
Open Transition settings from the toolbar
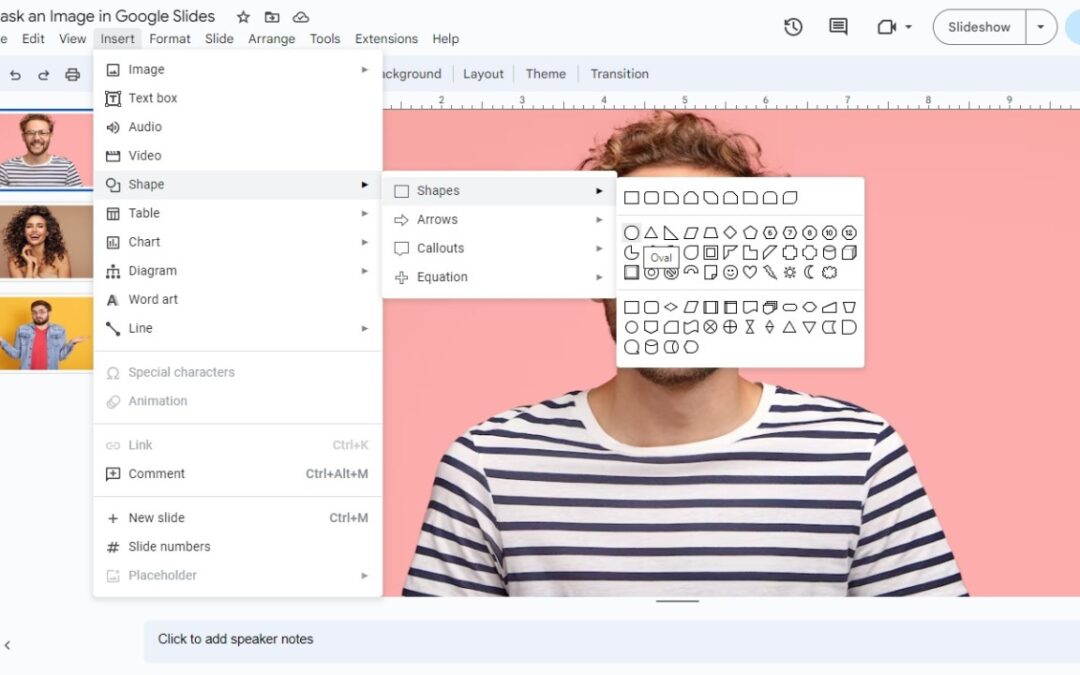tap(619, 73)
